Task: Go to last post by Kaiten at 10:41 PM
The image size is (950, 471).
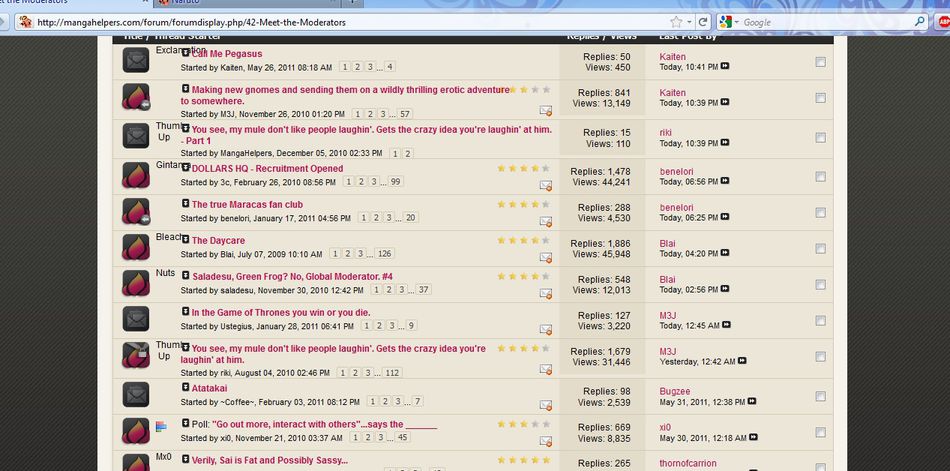Action: click(x=725, y=66)
